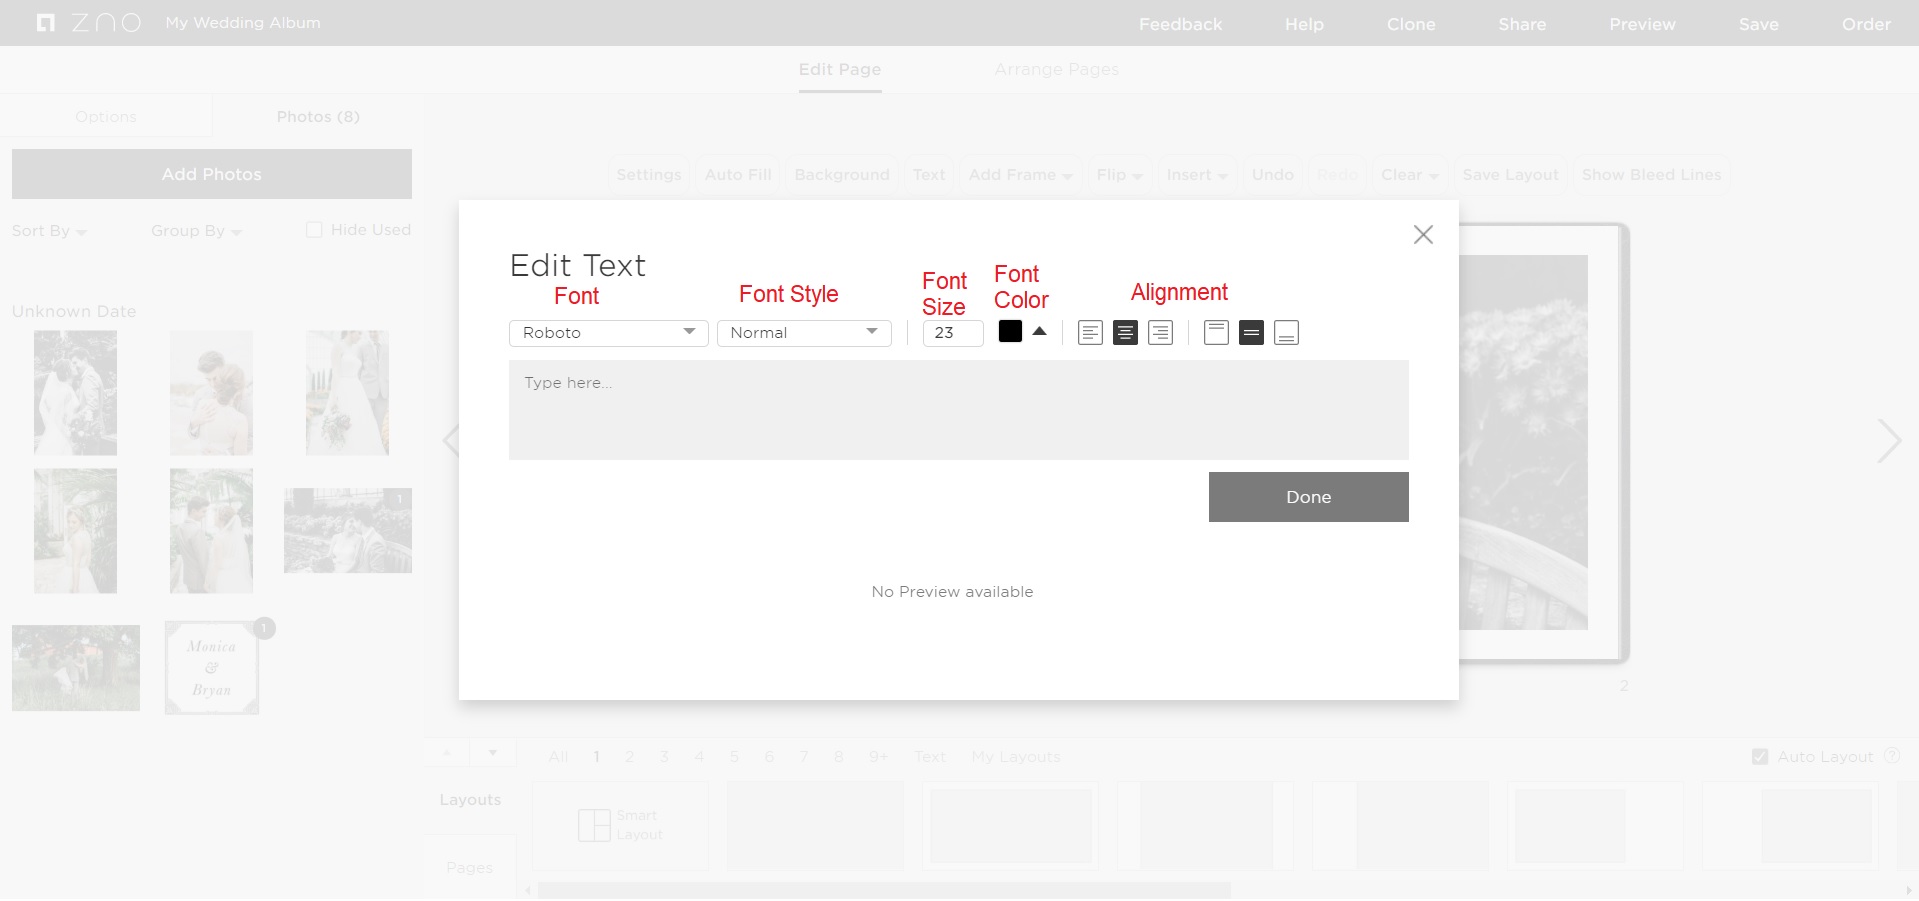This screenshot has height=901, width=1919.
Task: Filter layouts by Text
Action: [x=930, y=757]
